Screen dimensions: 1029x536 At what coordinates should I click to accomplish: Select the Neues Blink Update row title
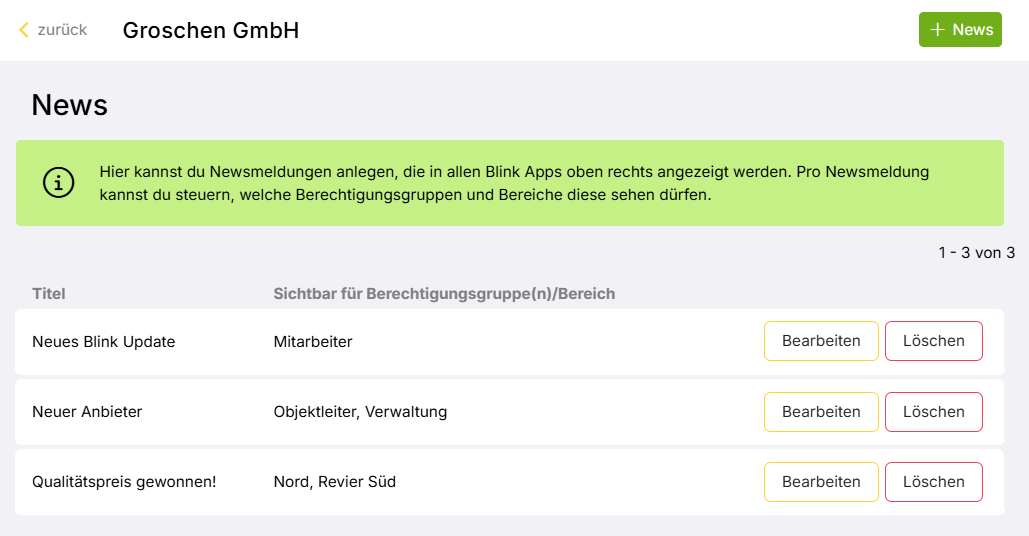click(103, 342)
